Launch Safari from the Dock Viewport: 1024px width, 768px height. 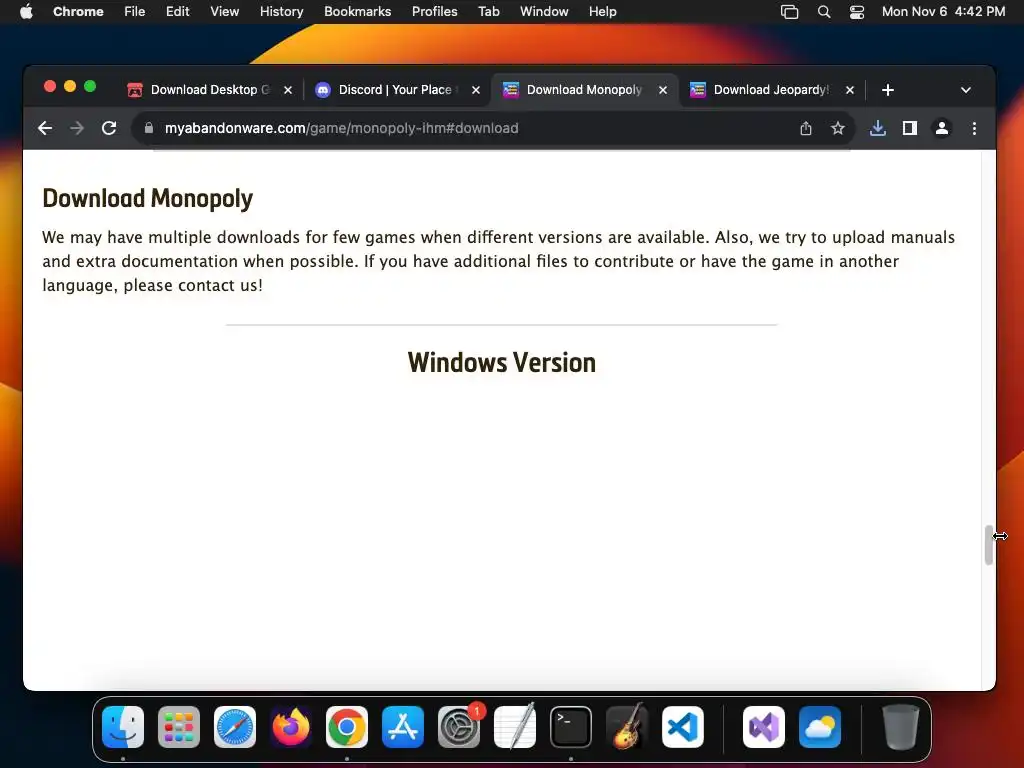235,727
